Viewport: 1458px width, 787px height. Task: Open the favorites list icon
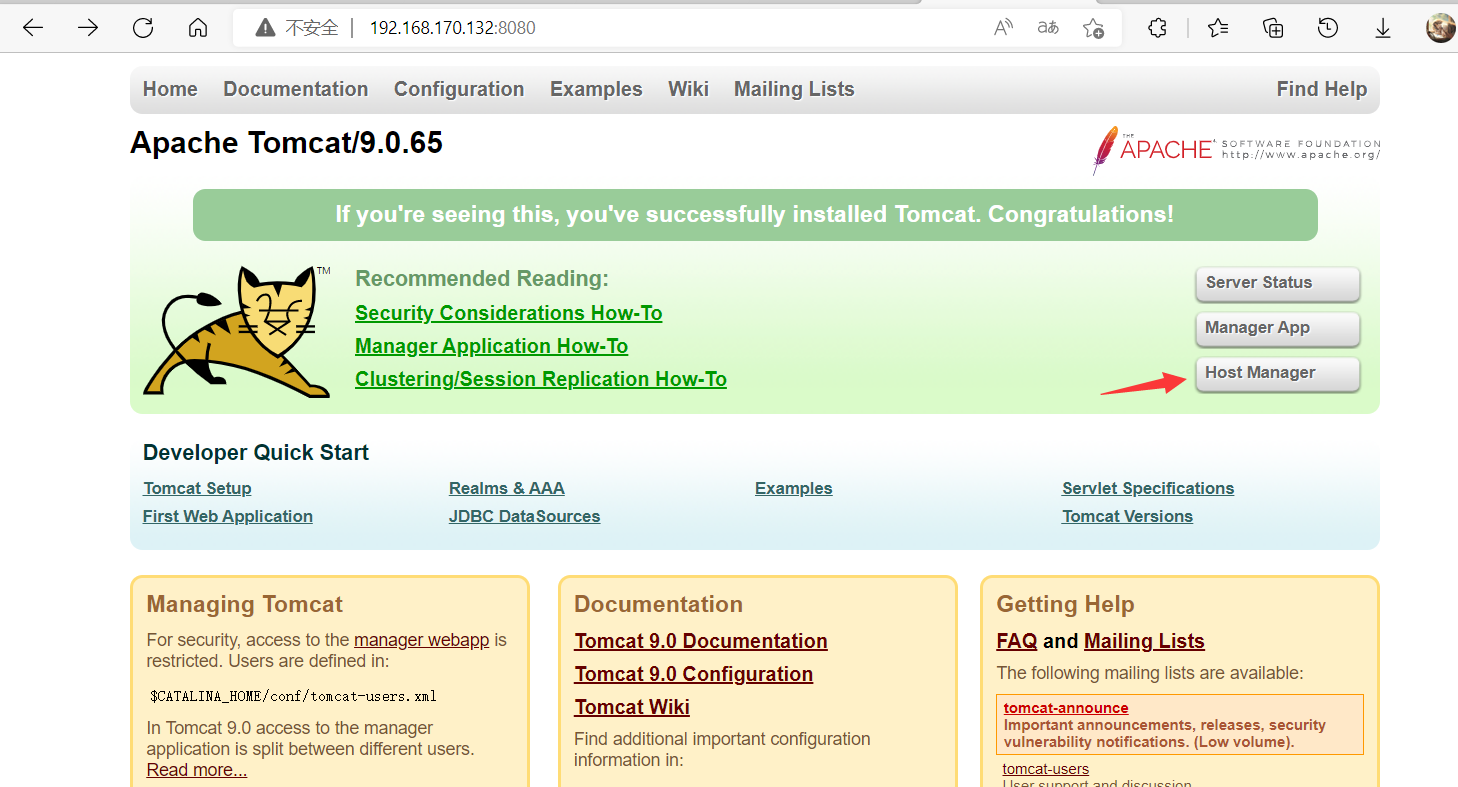coord(1218,28)
